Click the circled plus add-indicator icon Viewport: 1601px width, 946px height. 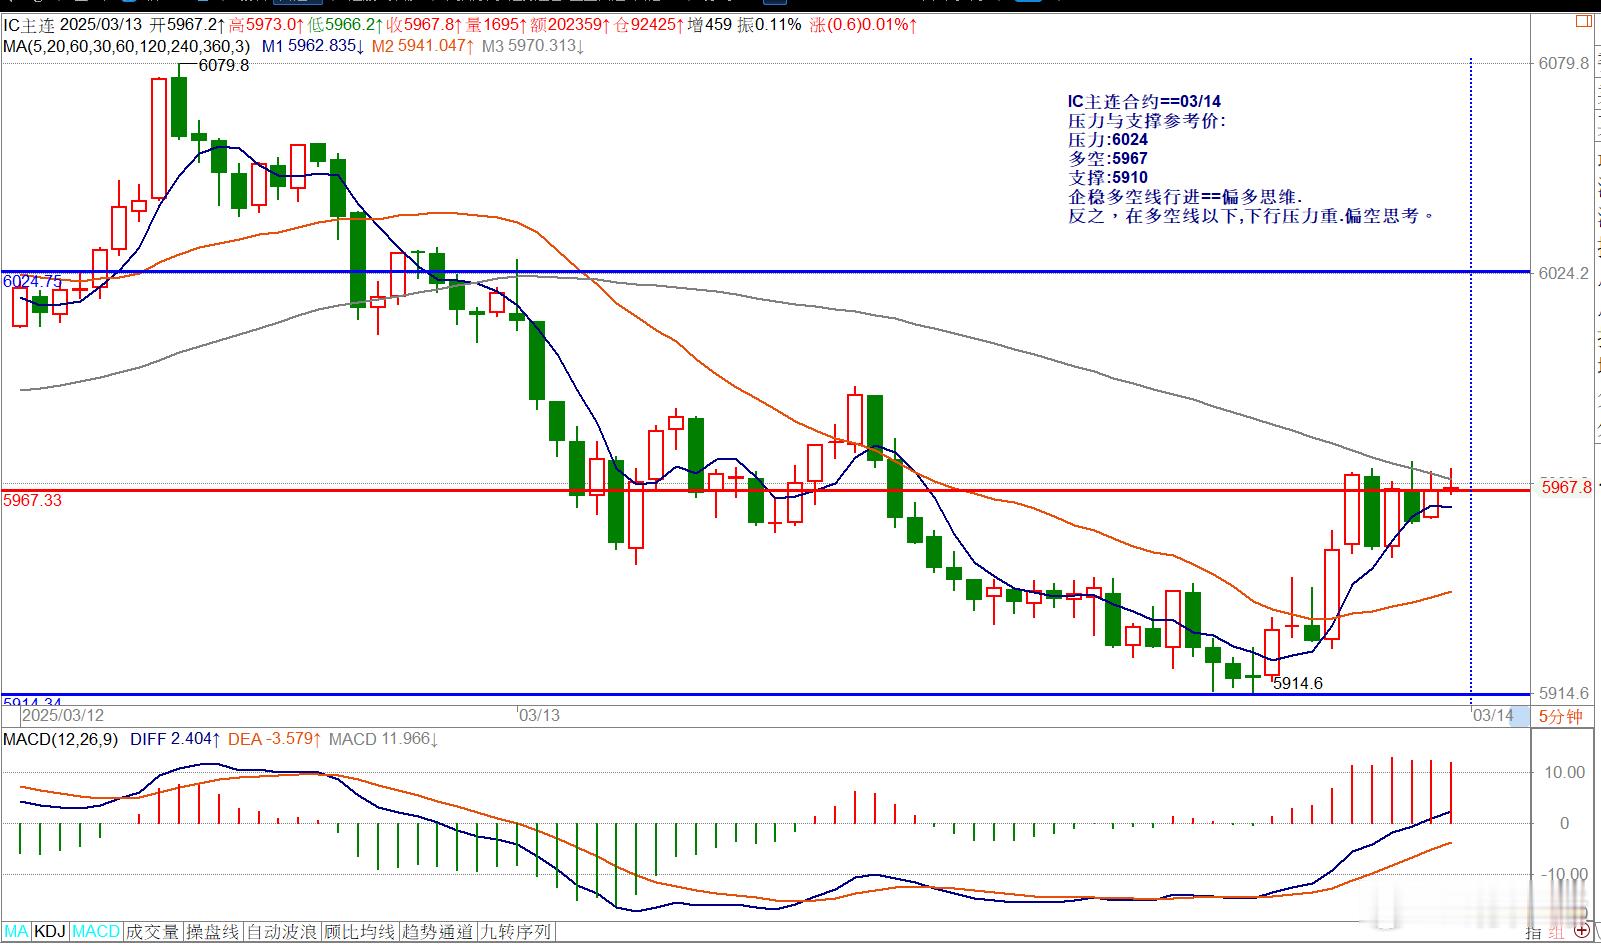[1583, 931]
